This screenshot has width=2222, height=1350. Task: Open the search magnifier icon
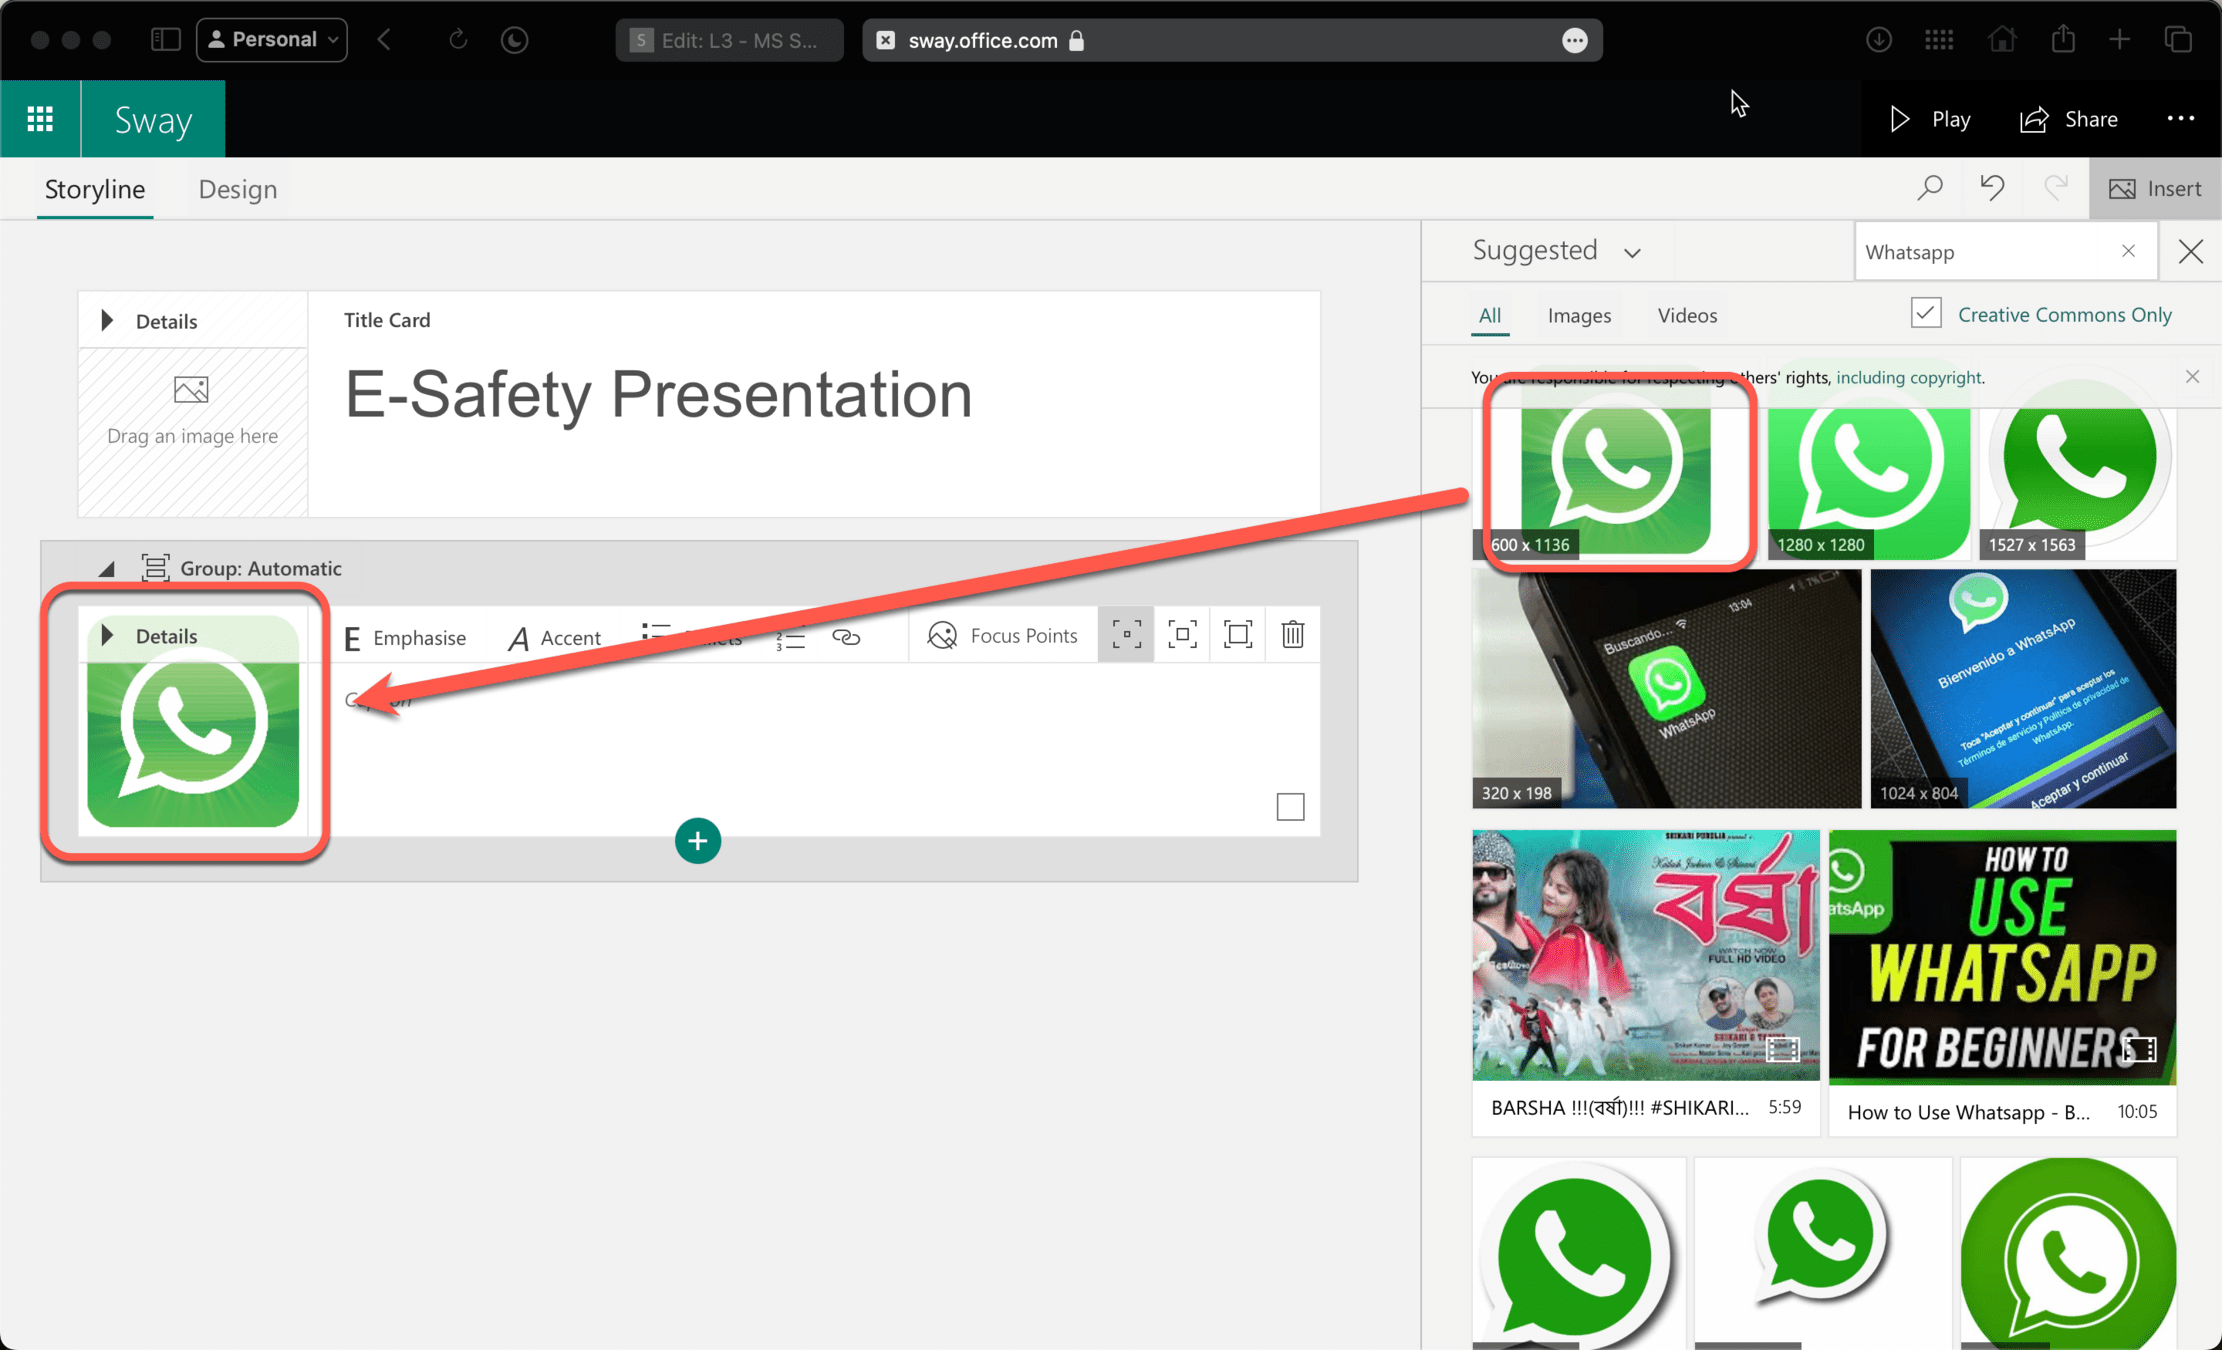[x=1929, y=188]
